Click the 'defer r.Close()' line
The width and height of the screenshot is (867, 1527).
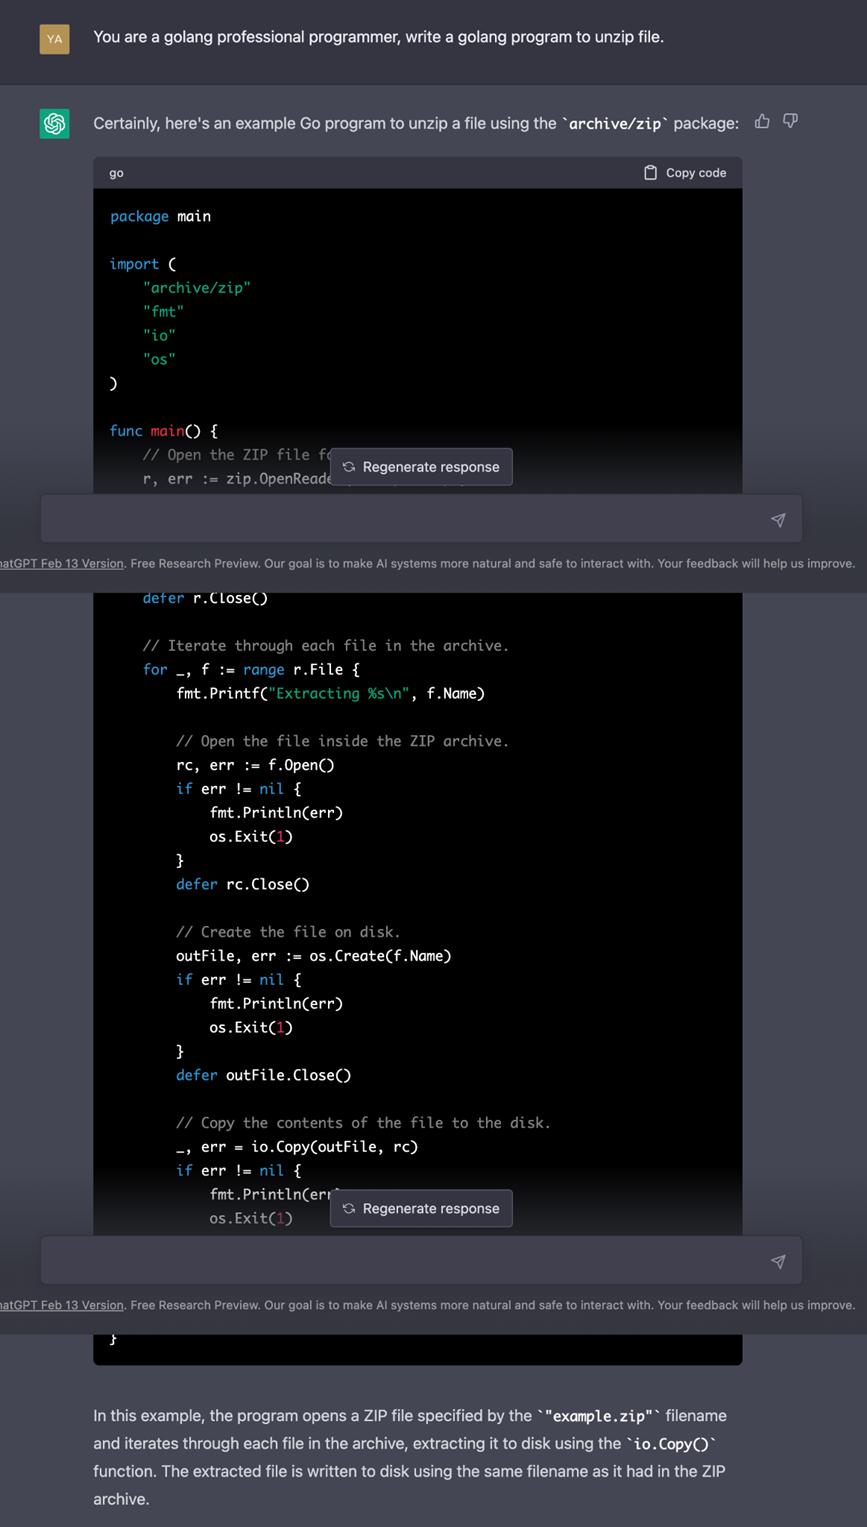pos(205,598)
